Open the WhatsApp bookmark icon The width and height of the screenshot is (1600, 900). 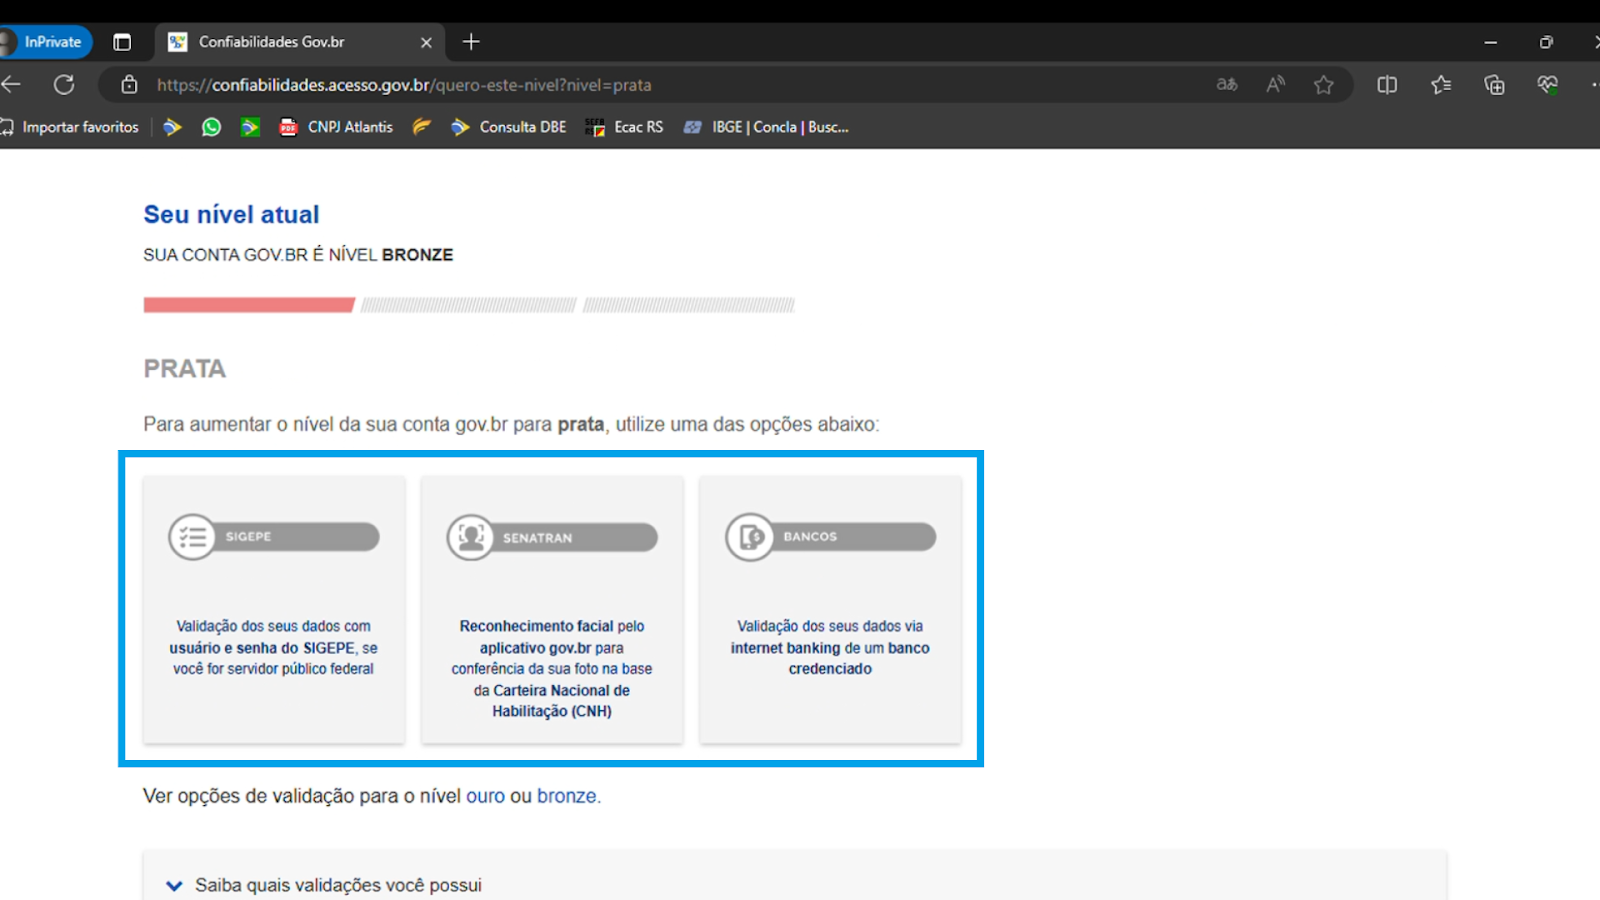[x=211, y=127]
